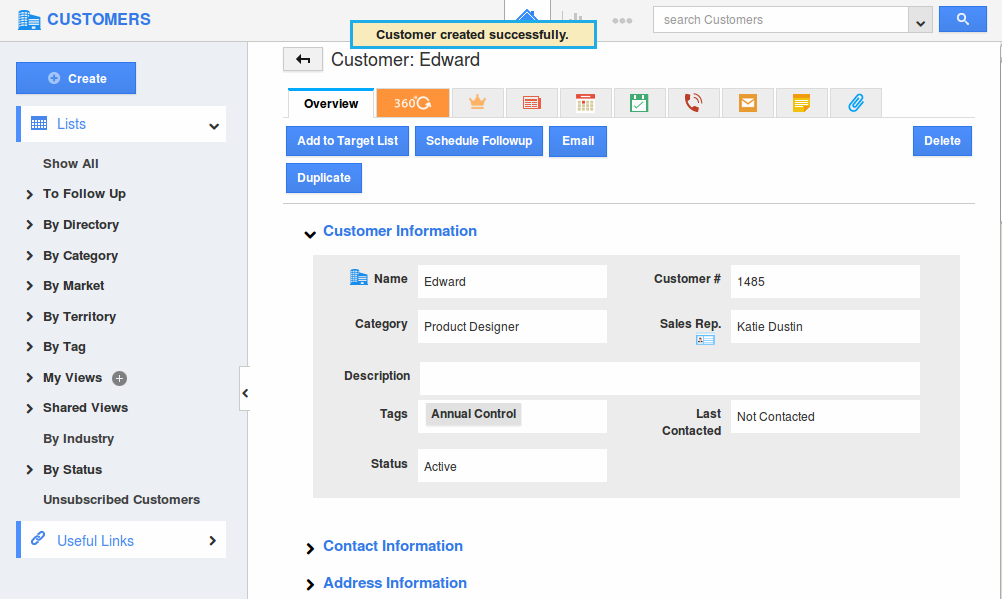Screen dimensions: 1002x599
Task: Collapse the Lists menu
Action: coord(213,126)
